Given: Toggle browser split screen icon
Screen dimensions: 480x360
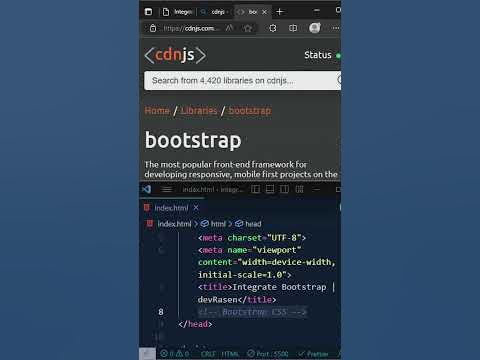Looking at the screenshot, I should click(293, 28).
